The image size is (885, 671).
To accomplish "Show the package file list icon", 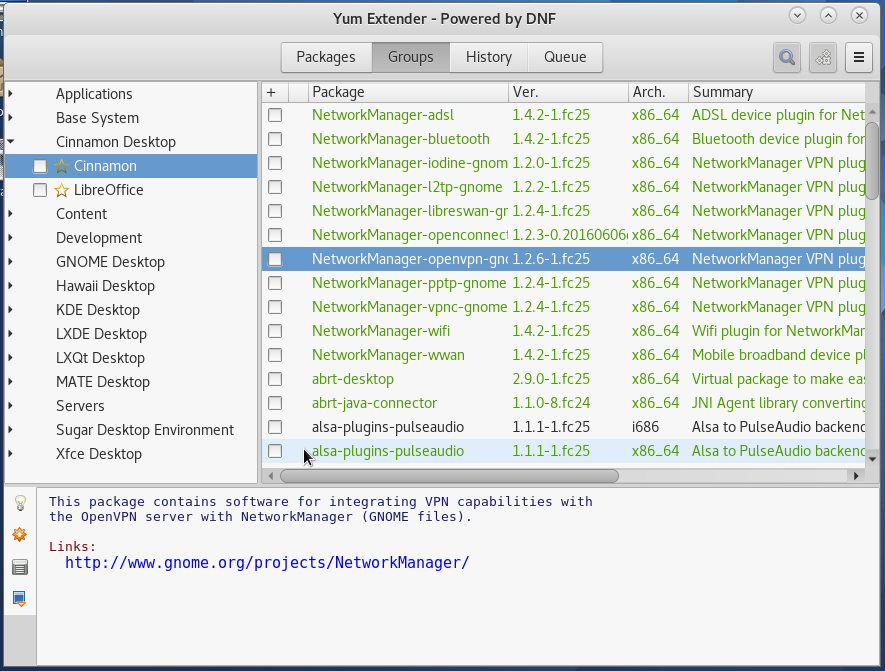I will point(20,566).
